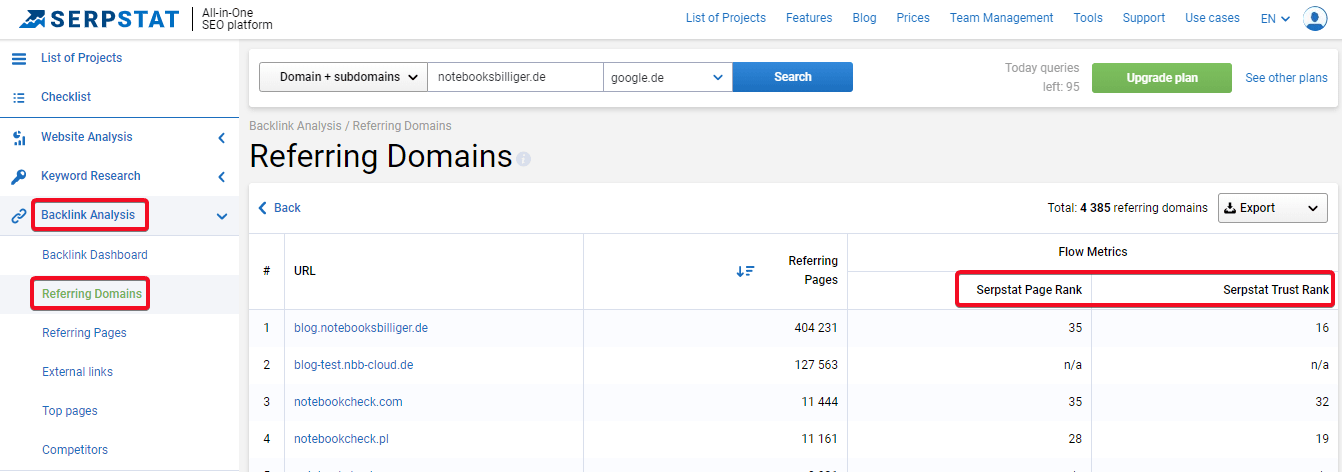Open blog-test.nbb-cloud.de URL link
Image resolution: width=1342 pixels, height=472 pixels.
(x=353, y=365)
